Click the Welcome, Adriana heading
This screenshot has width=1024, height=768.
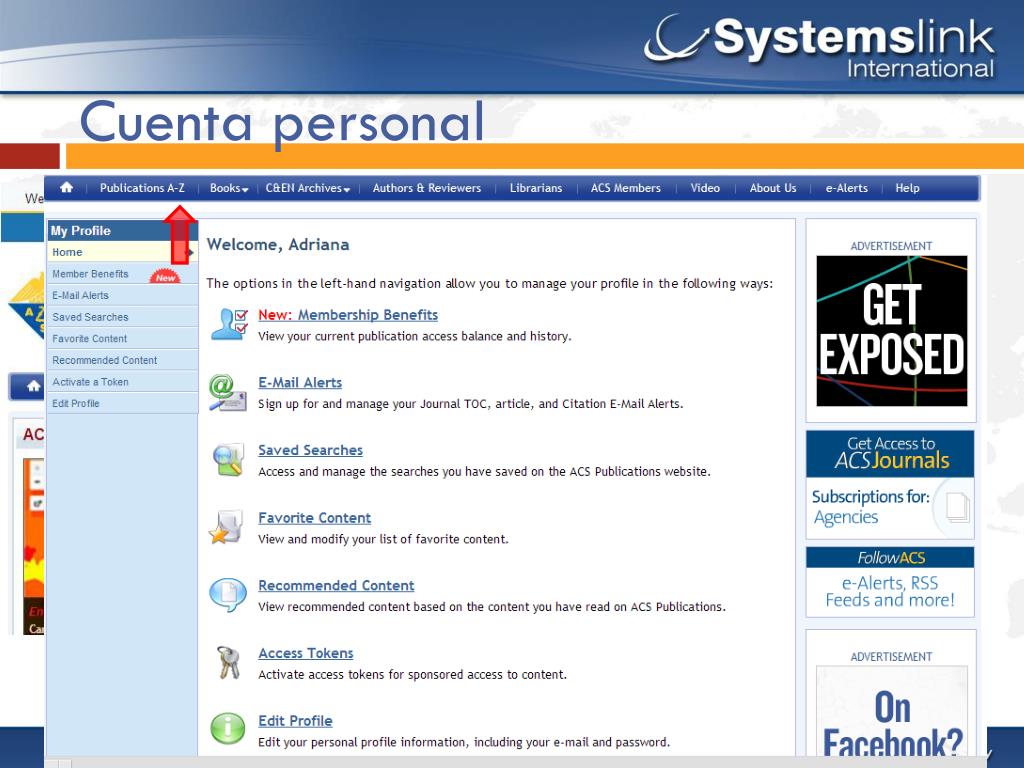[278, 244]
